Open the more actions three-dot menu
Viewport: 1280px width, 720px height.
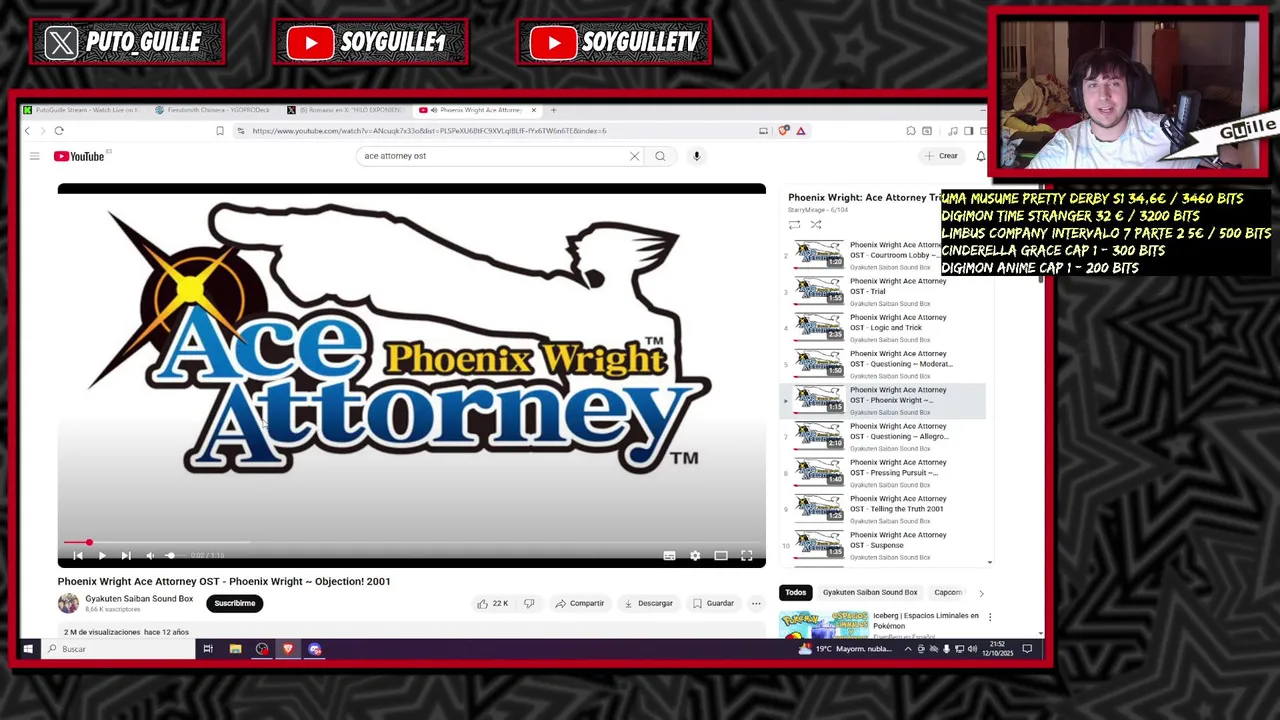pyautogui.click(x=756, y=603)
